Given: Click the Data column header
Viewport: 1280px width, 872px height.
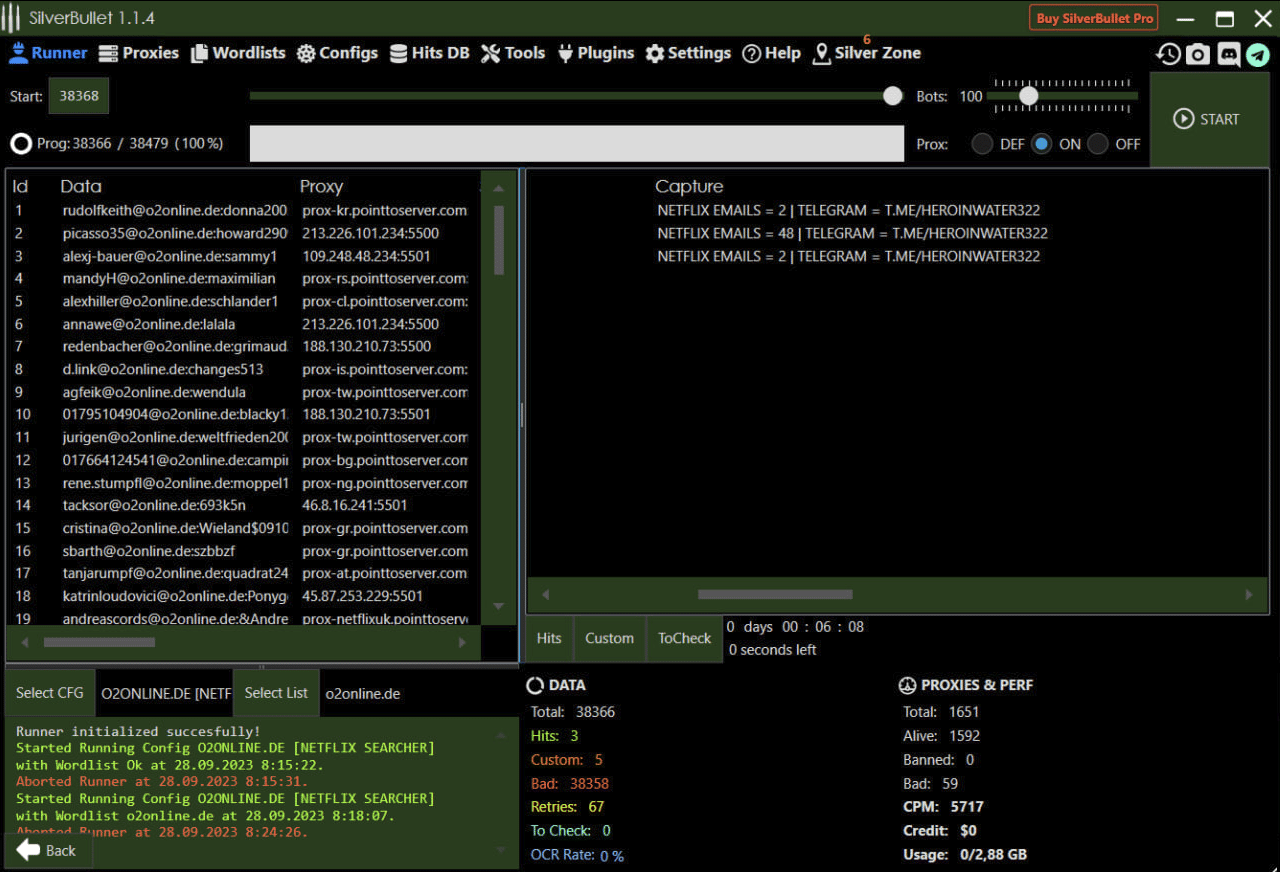Looking at the screenshot, I should point(81,186).
